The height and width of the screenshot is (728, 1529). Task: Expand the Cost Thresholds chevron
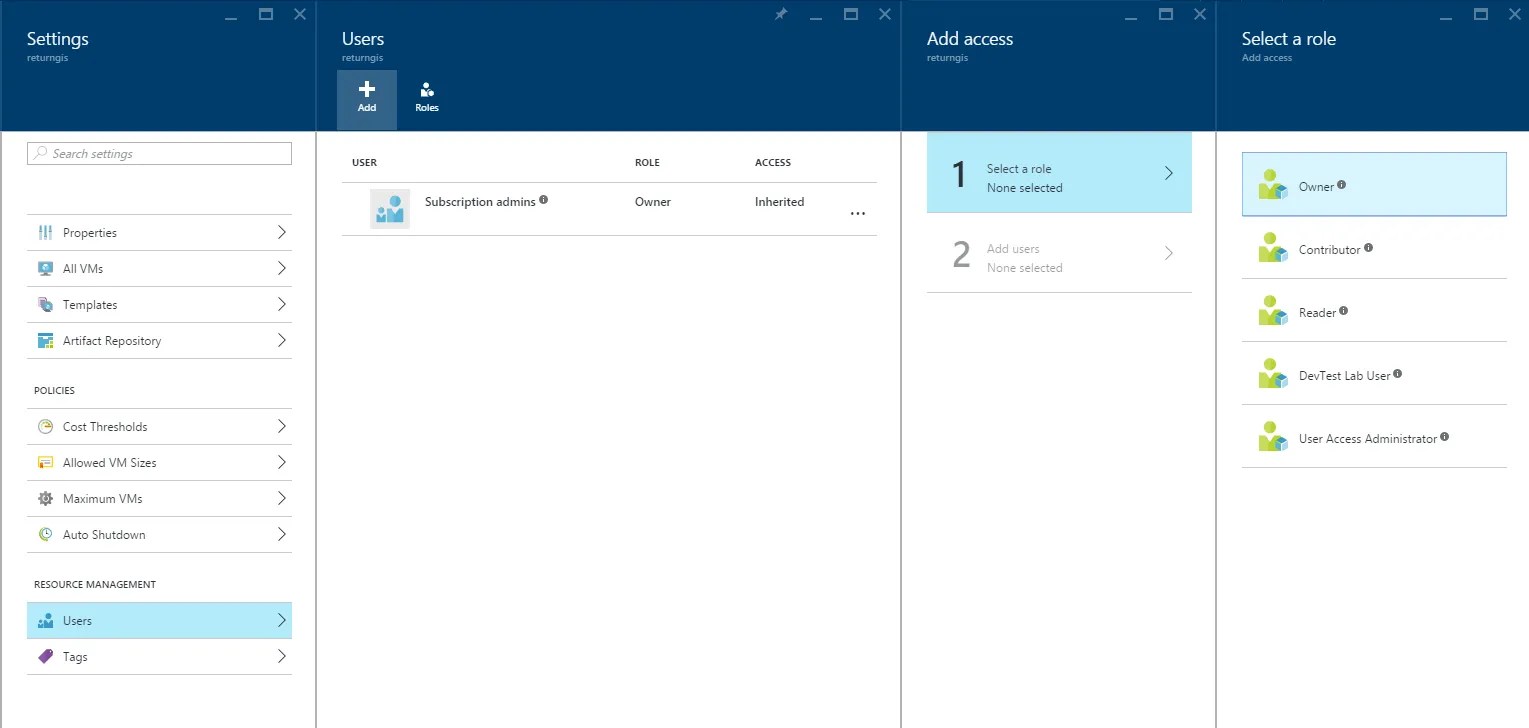(x=282, y=427)
